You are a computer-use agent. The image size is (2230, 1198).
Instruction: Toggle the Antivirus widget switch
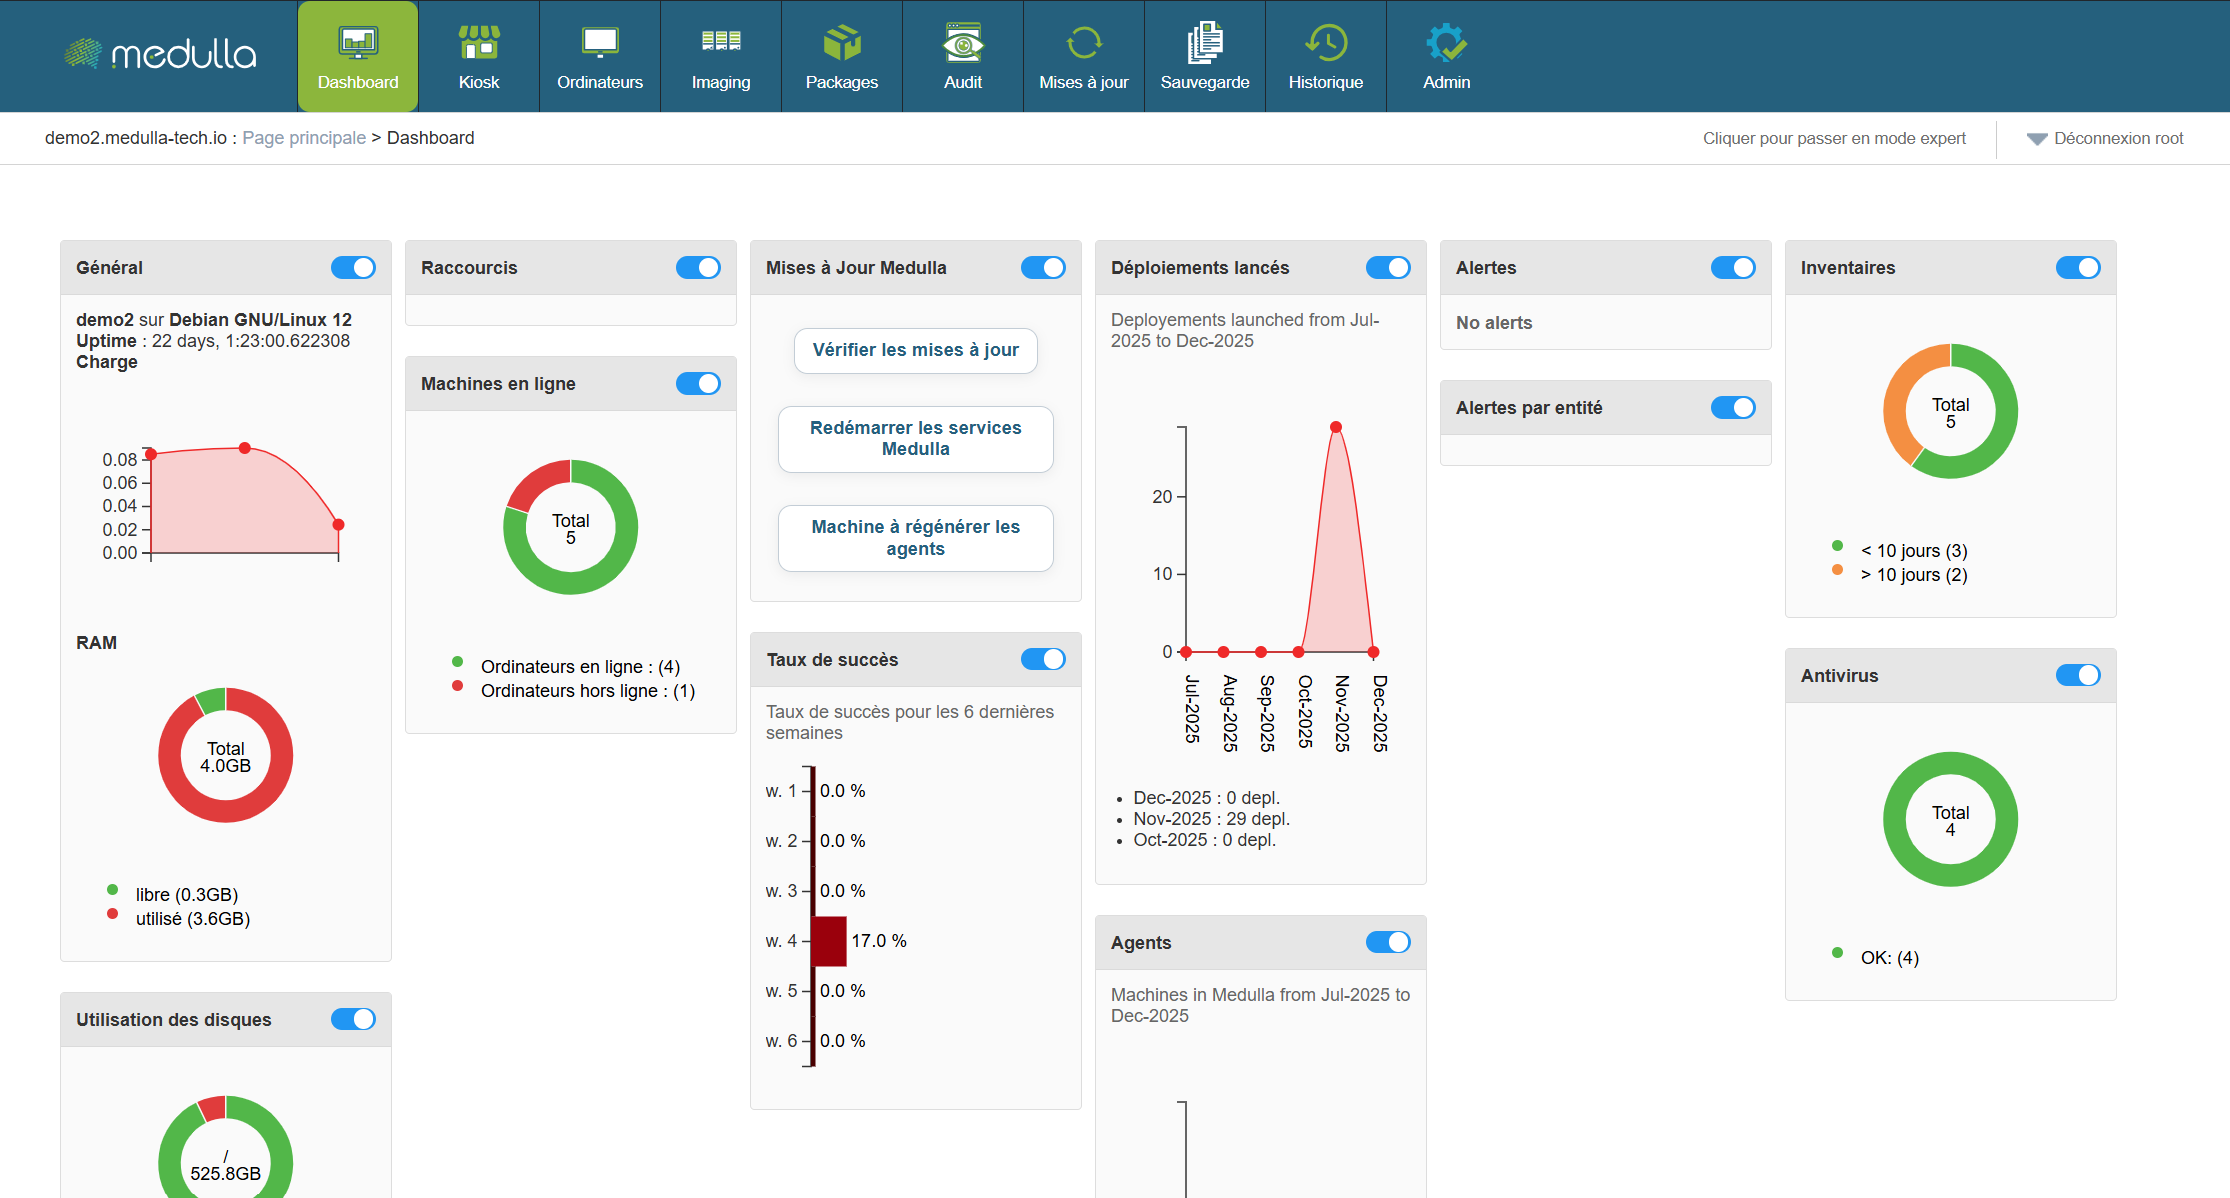click(2078, 675)
